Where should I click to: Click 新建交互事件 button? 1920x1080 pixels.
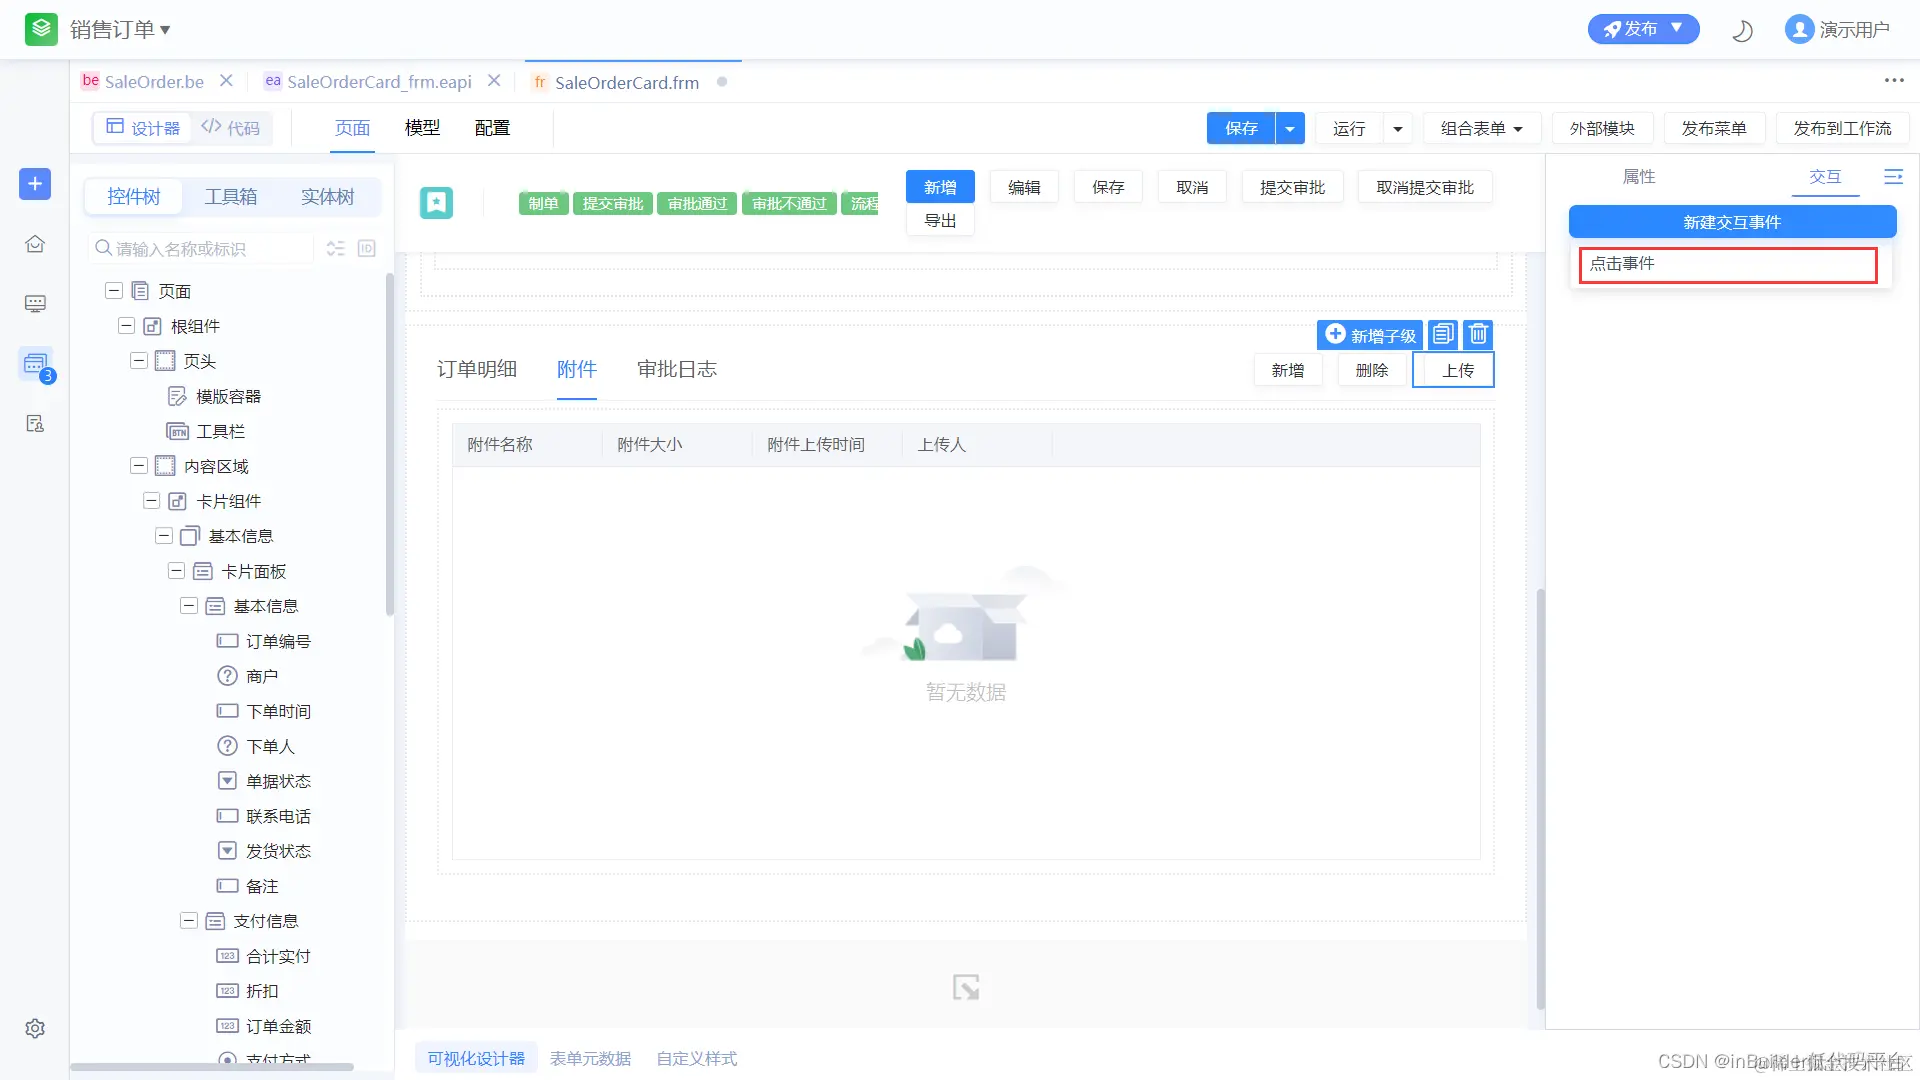(x=1731, y=222)
